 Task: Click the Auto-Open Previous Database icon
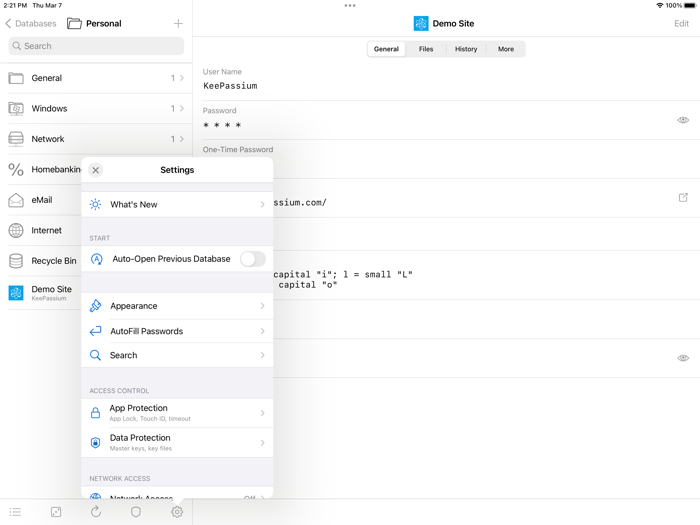point(96,259)
